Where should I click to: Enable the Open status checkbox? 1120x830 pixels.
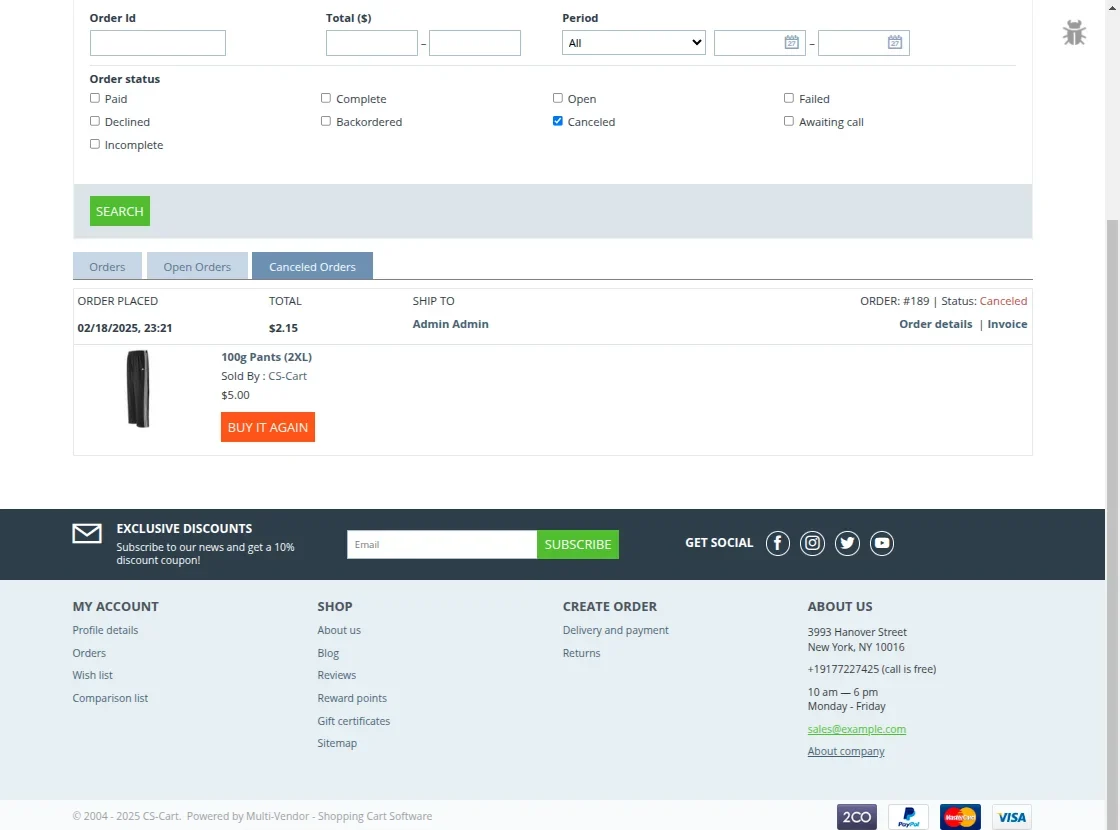[x=557, y=98]
